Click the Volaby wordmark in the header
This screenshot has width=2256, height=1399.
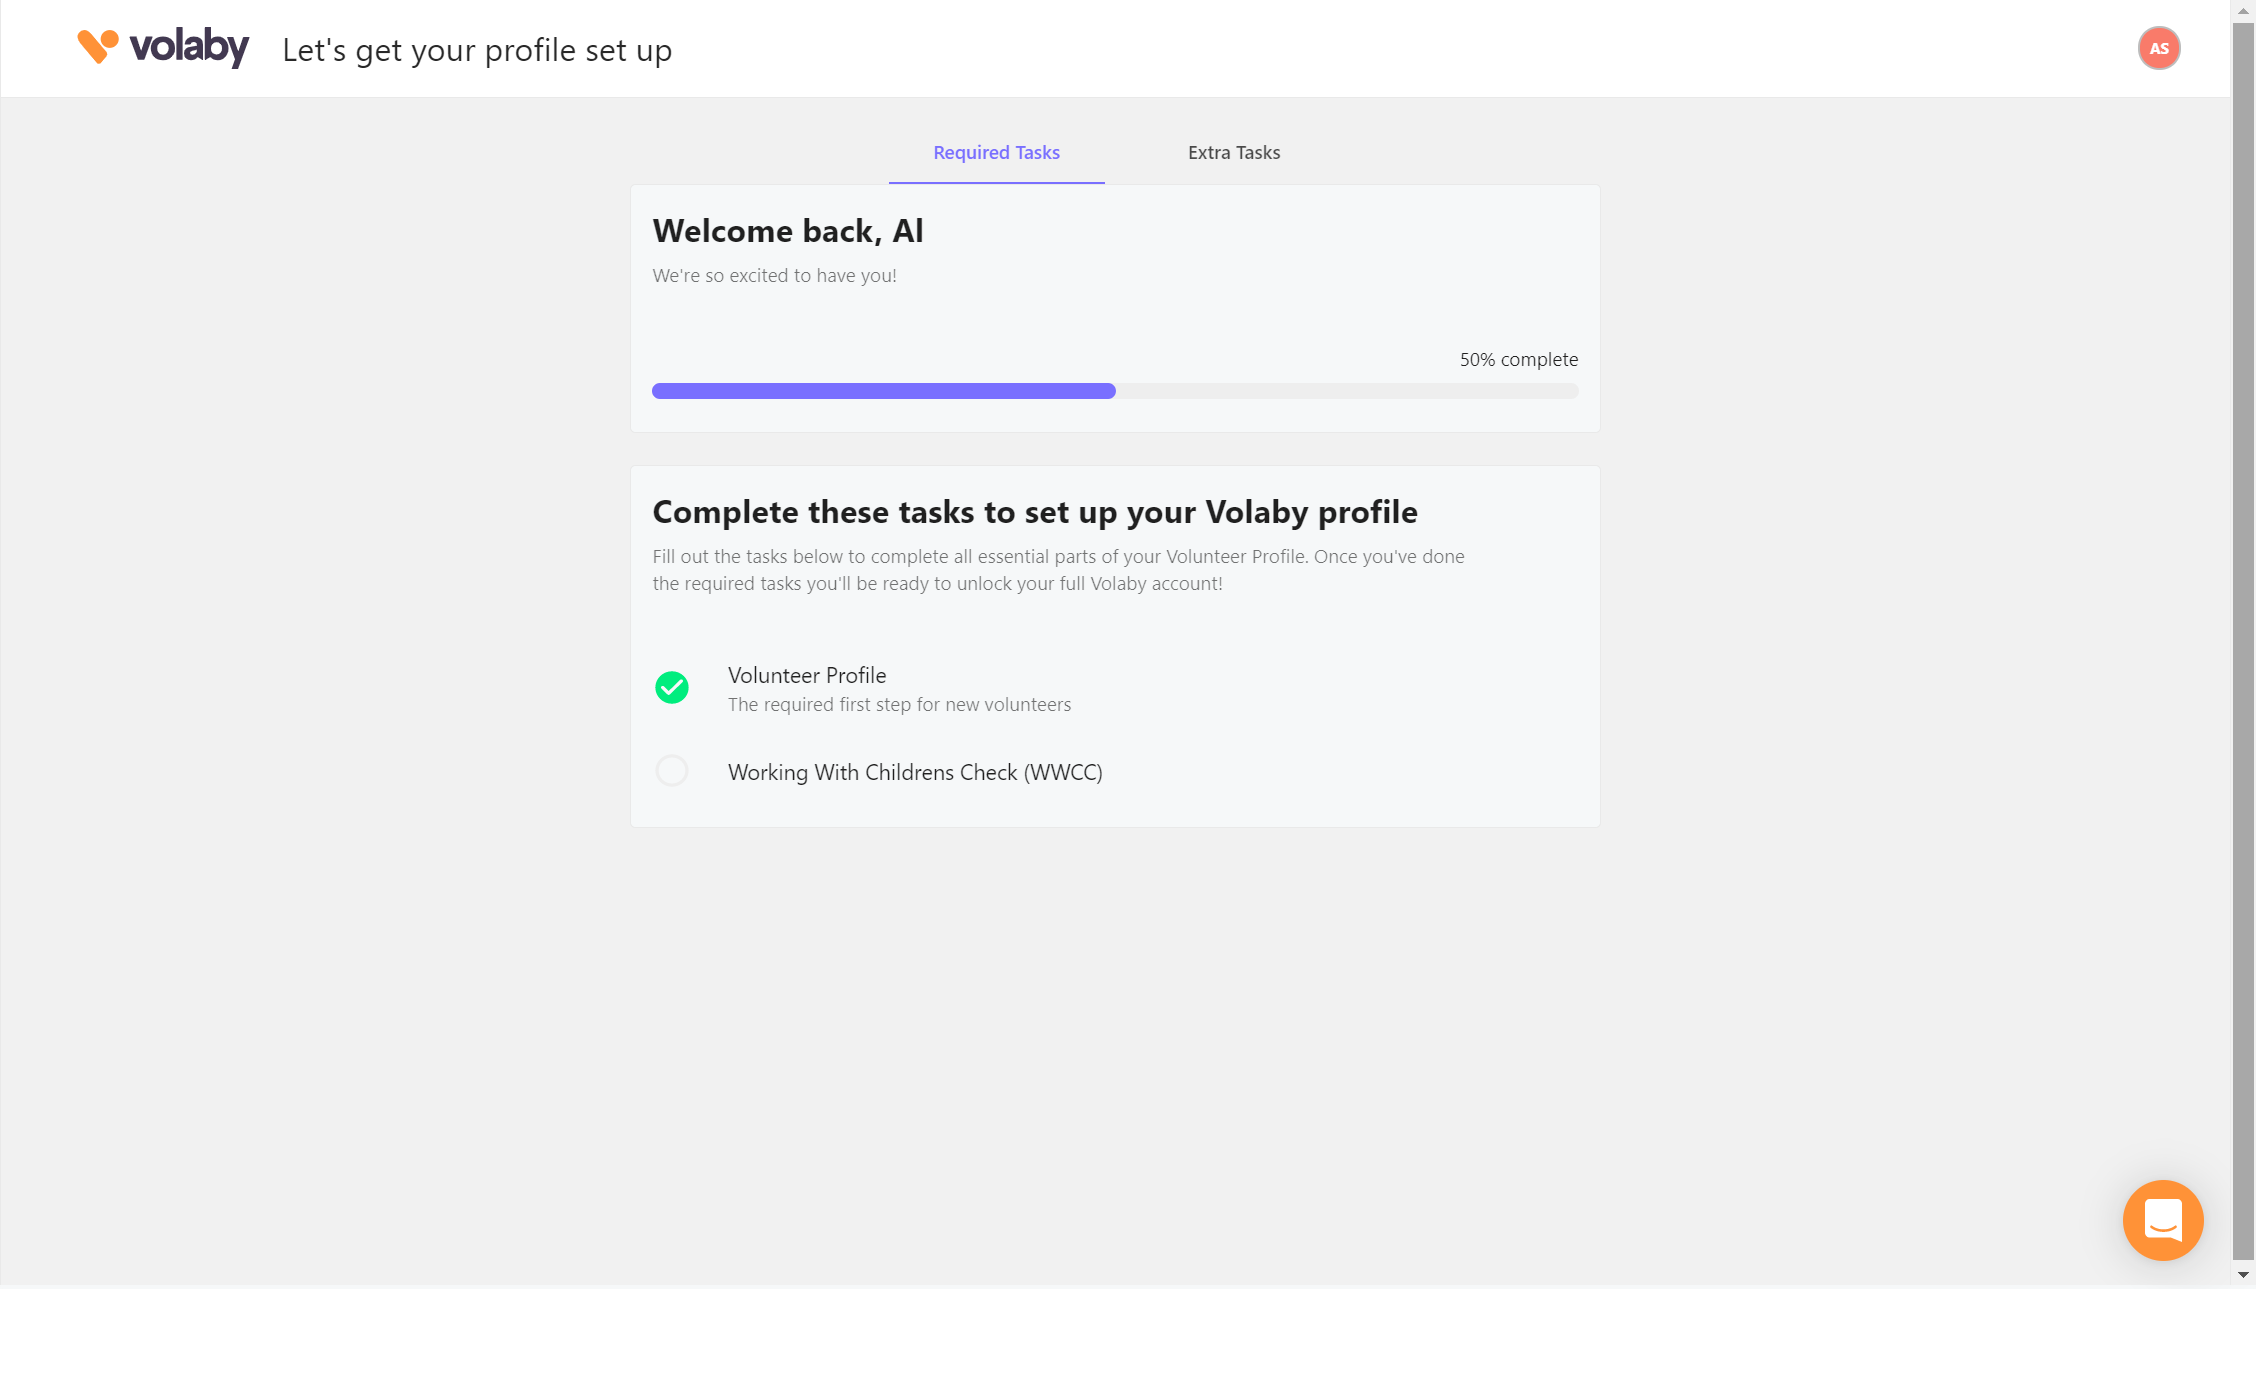[x=190, y=46]
